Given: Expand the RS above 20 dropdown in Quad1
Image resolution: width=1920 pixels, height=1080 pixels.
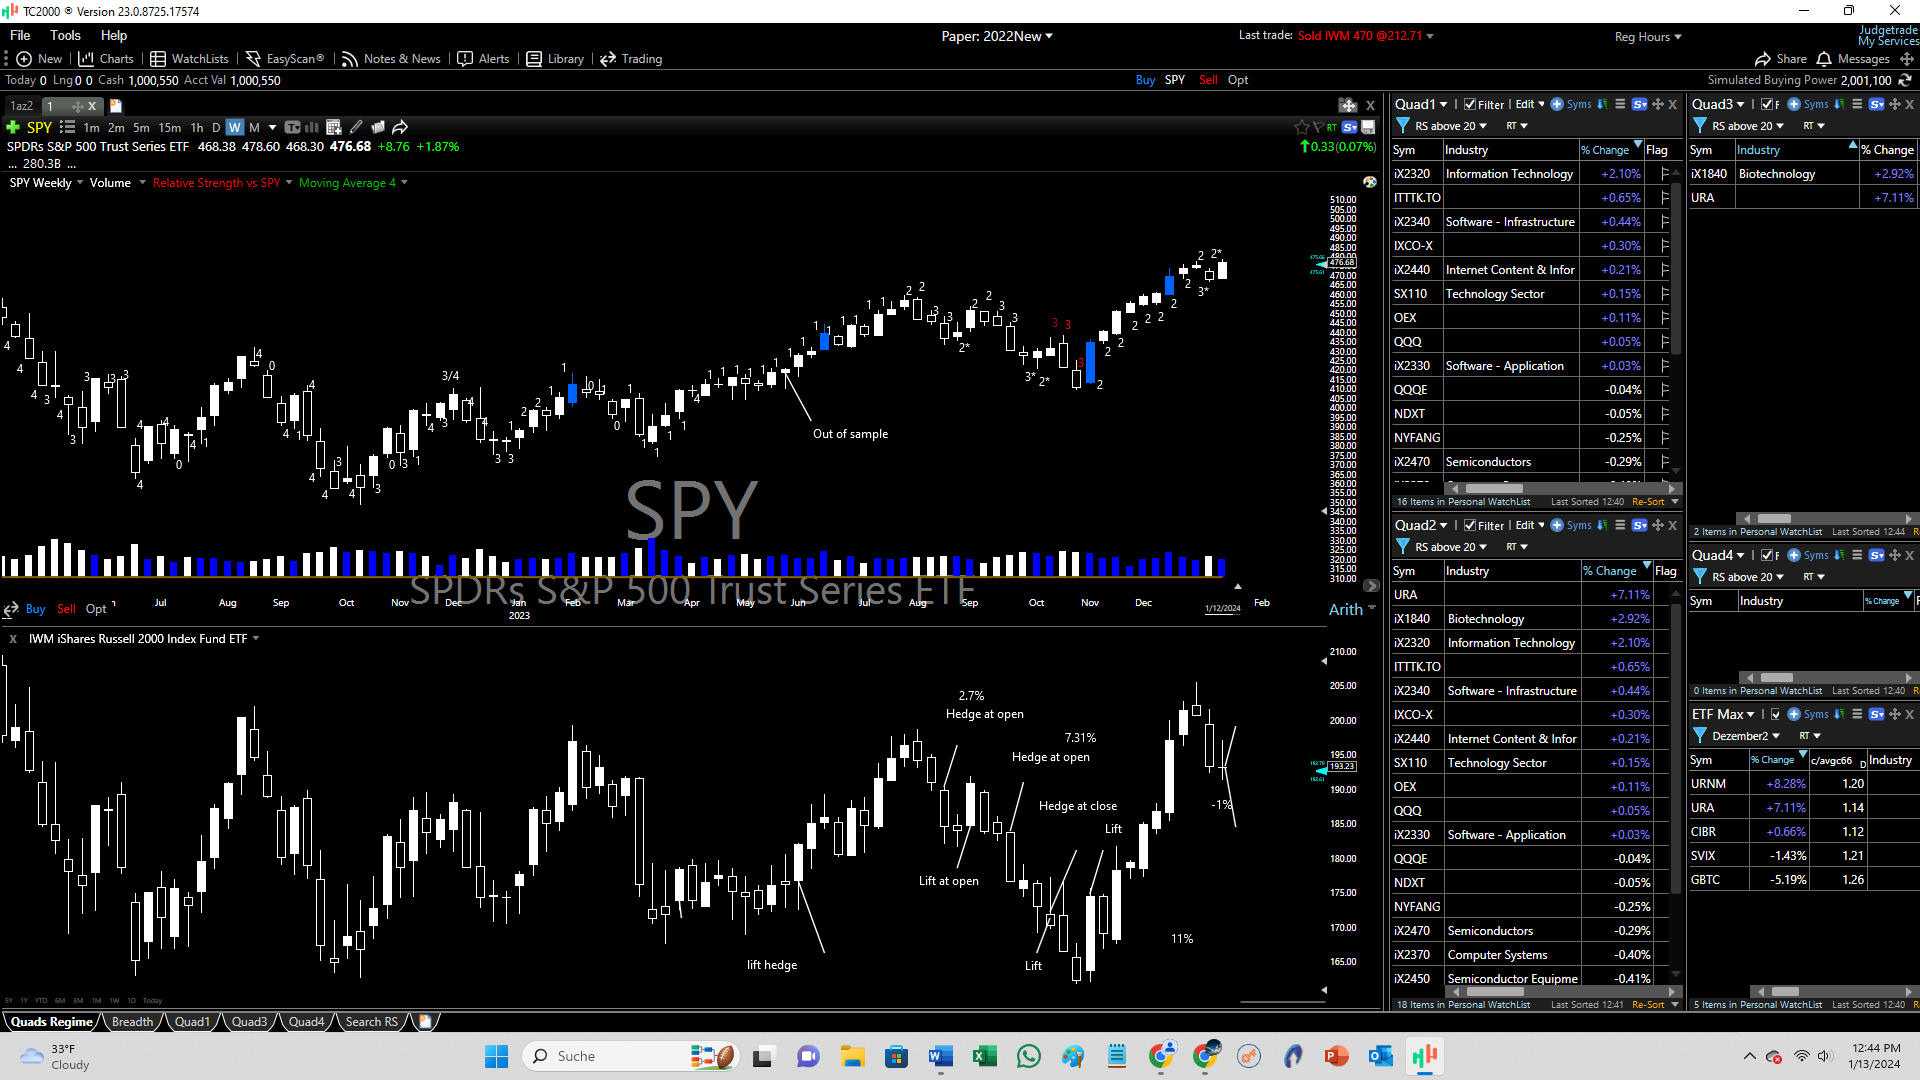Looking at the screenshot, I should pyautogui.click(x=1483, y=126).
